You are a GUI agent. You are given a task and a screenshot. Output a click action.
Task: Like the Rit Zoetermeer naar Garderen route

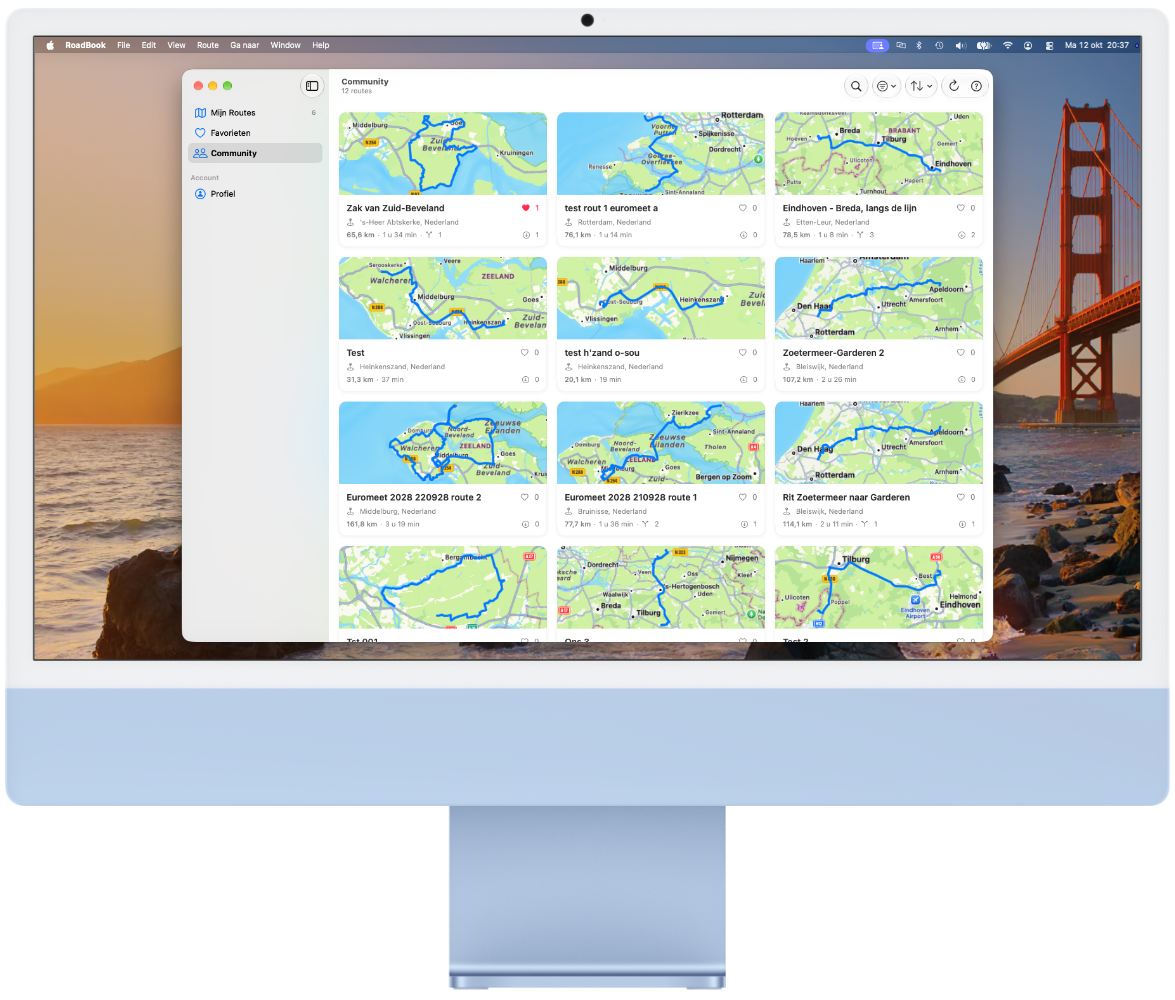[x=961, y=497]
